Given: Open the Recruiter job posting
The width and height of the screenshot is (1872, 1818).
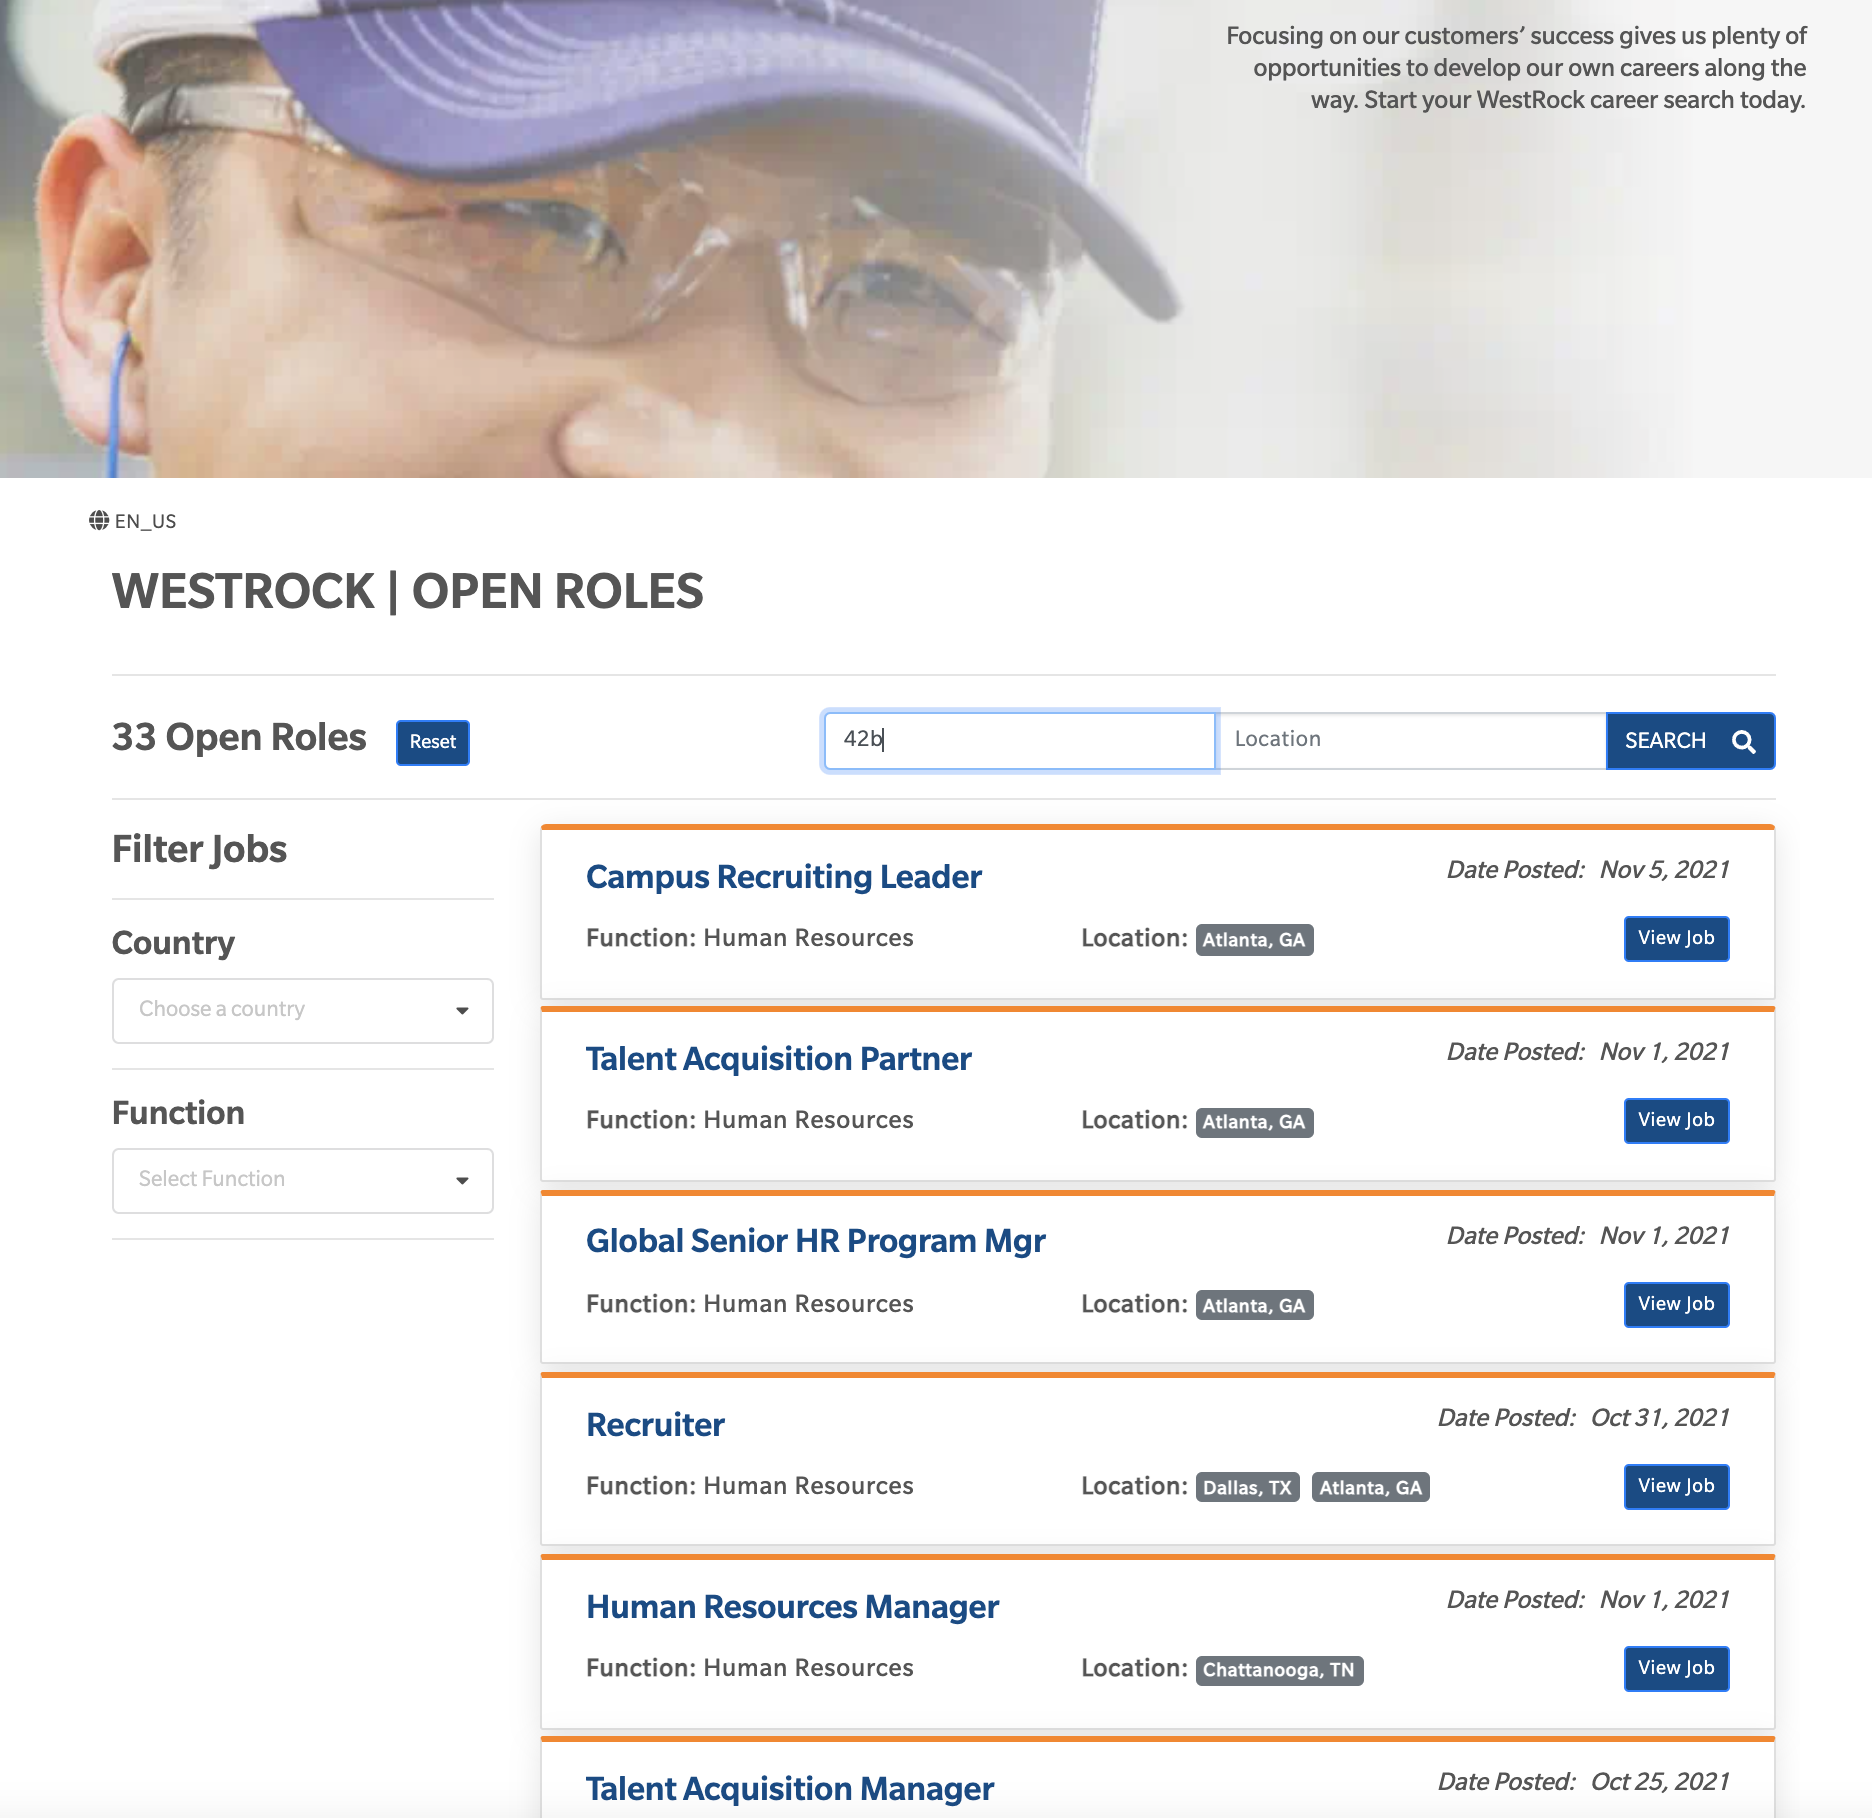Looking at the screenshot, I should pyautogui.click(x=655, y=1424).
